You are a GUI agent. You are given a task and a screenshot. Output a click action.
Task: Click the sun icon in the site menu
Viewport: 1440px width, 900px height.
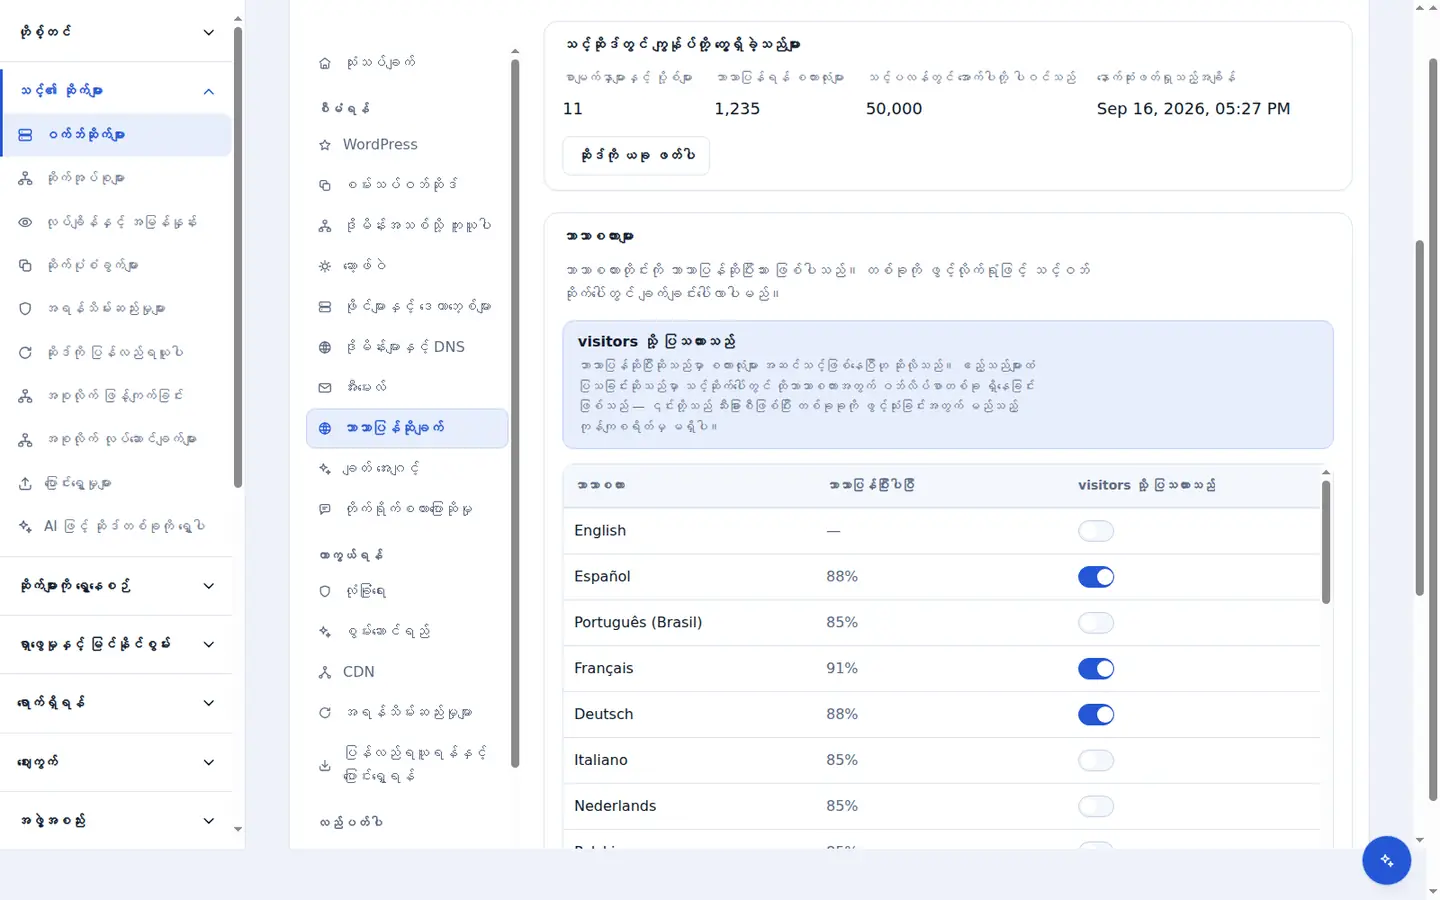(x=324, y=266)
